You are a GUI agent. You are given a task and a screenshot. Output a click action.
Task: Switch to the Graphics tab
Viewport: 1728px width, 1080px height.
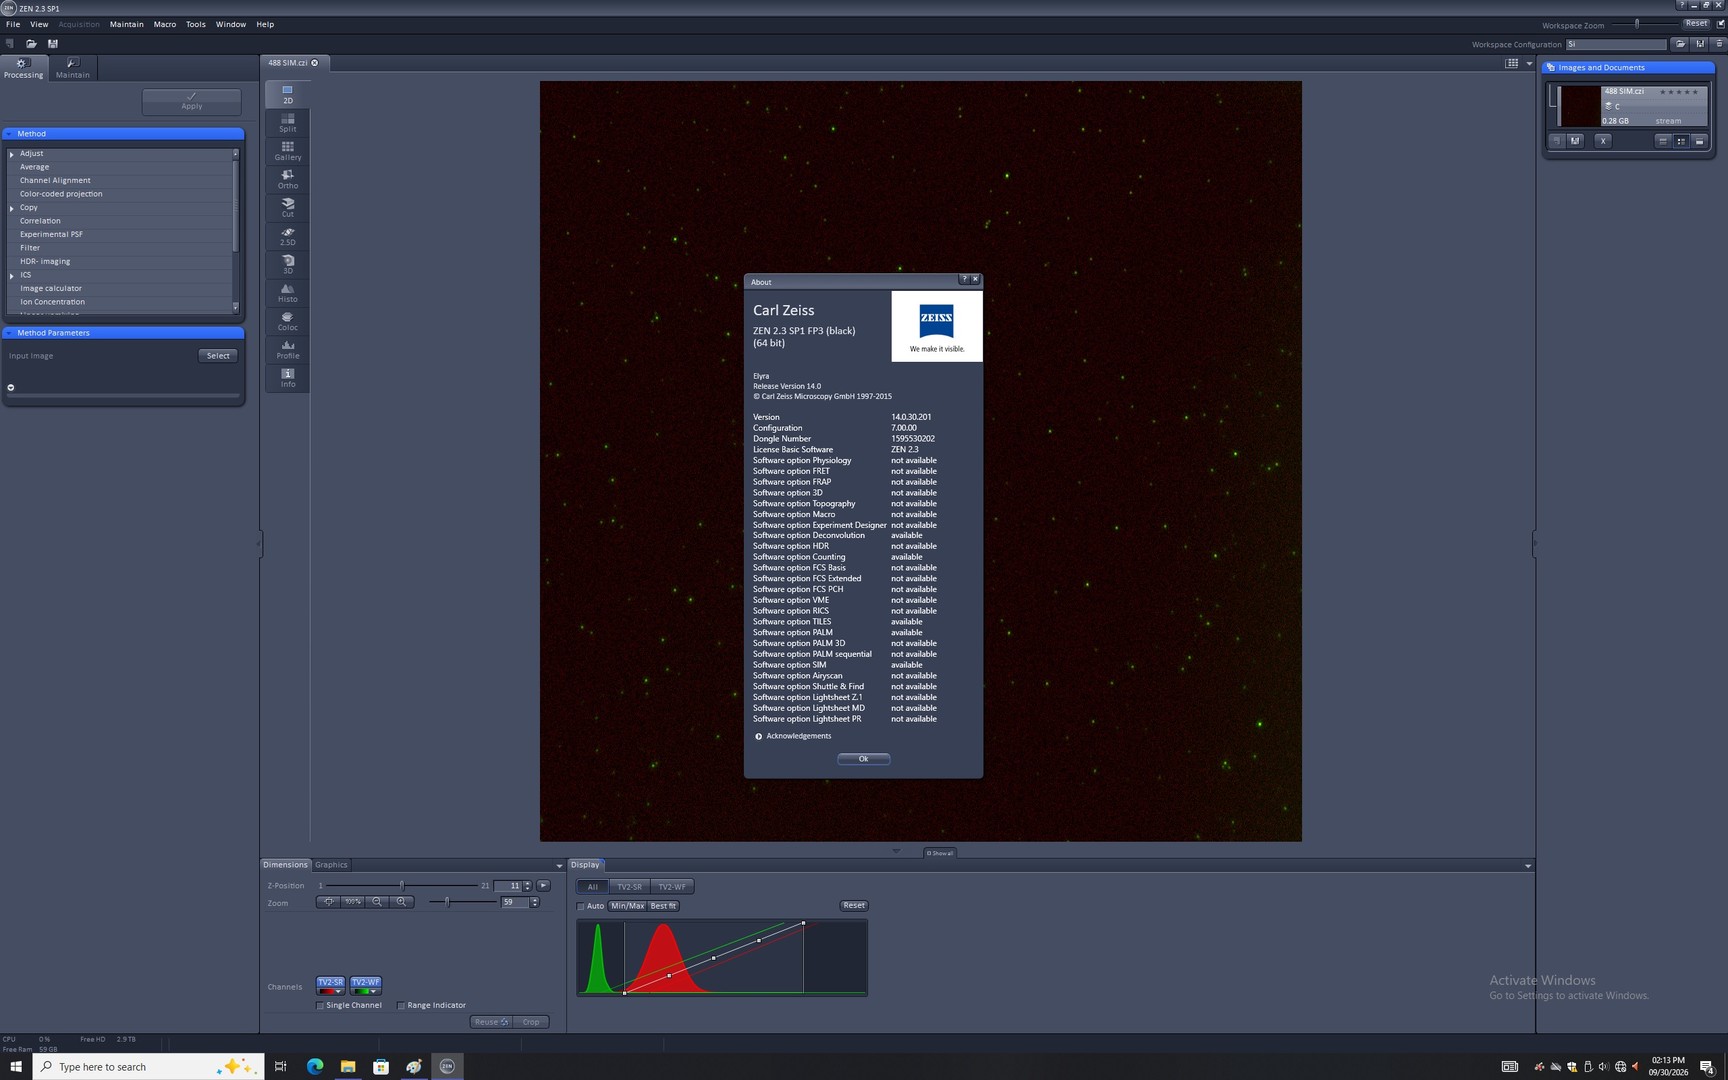pos(331,865)
